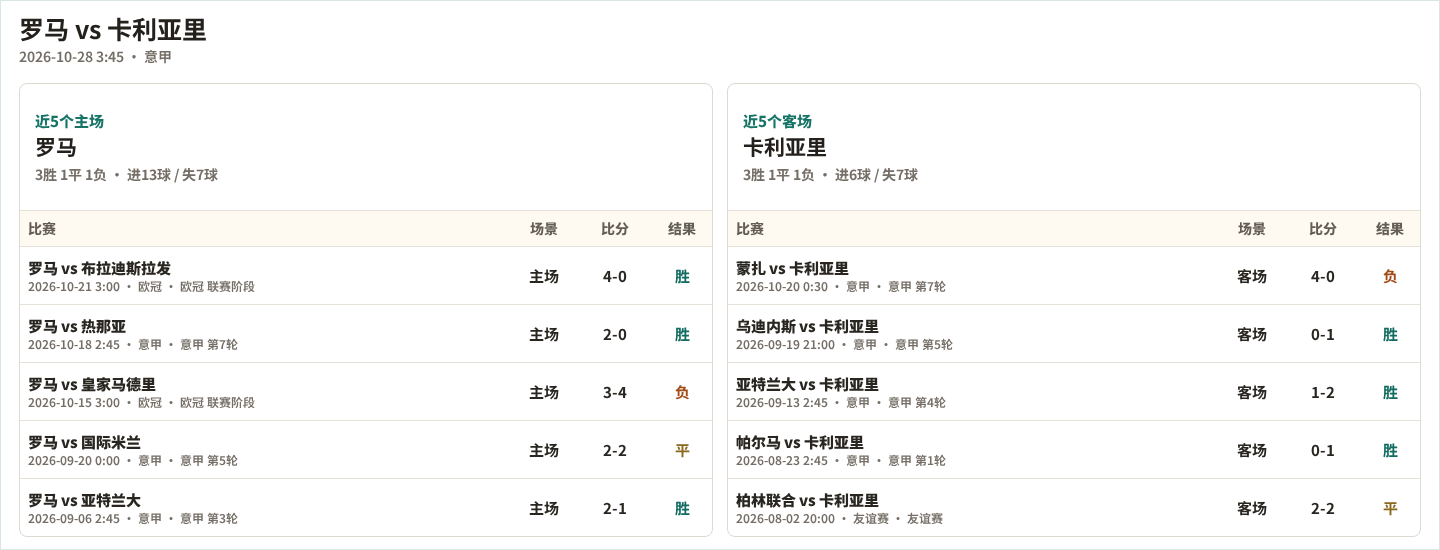Viewport: 1440px width, 550px height.
Task: Click the 场景 column header in 卡利亚里 table
Action: point(1252,229)
